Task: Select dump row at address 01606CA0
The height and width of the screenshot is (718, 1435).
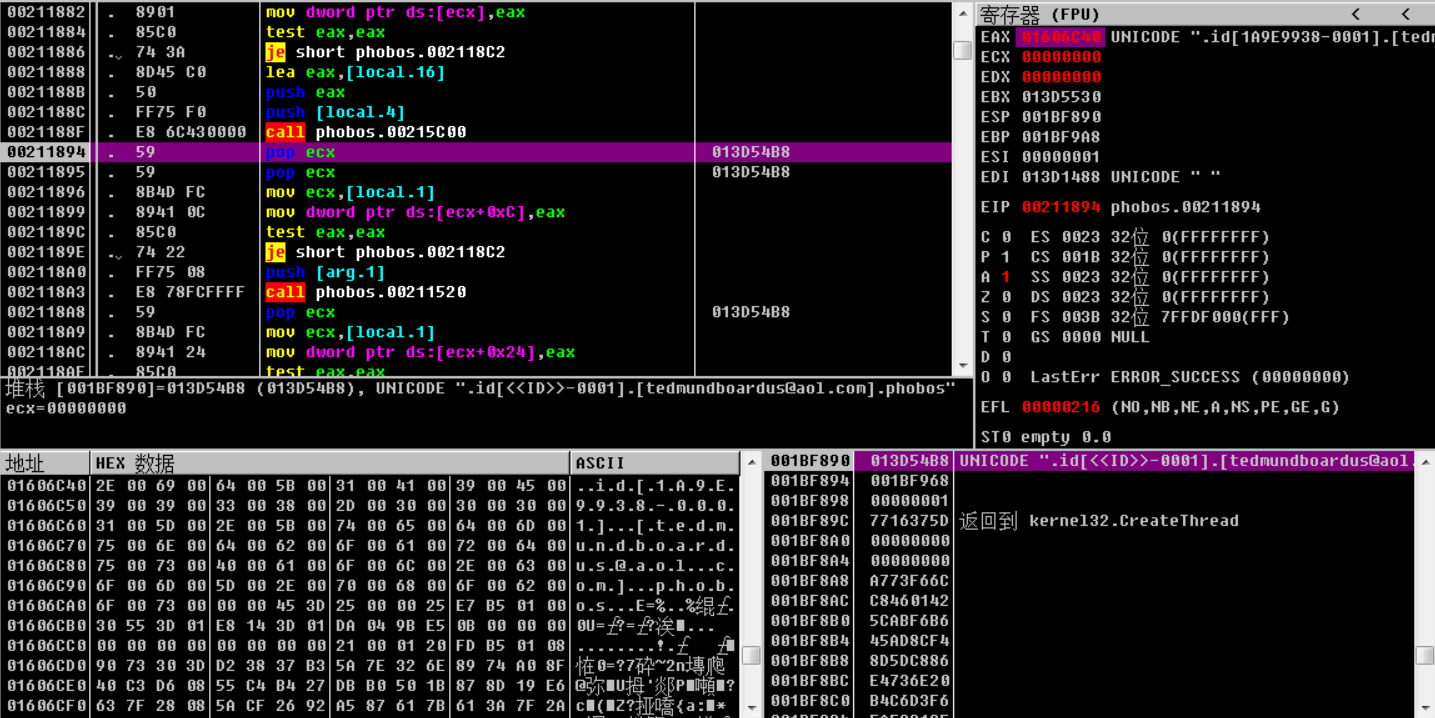Action: tap(370, 605)
